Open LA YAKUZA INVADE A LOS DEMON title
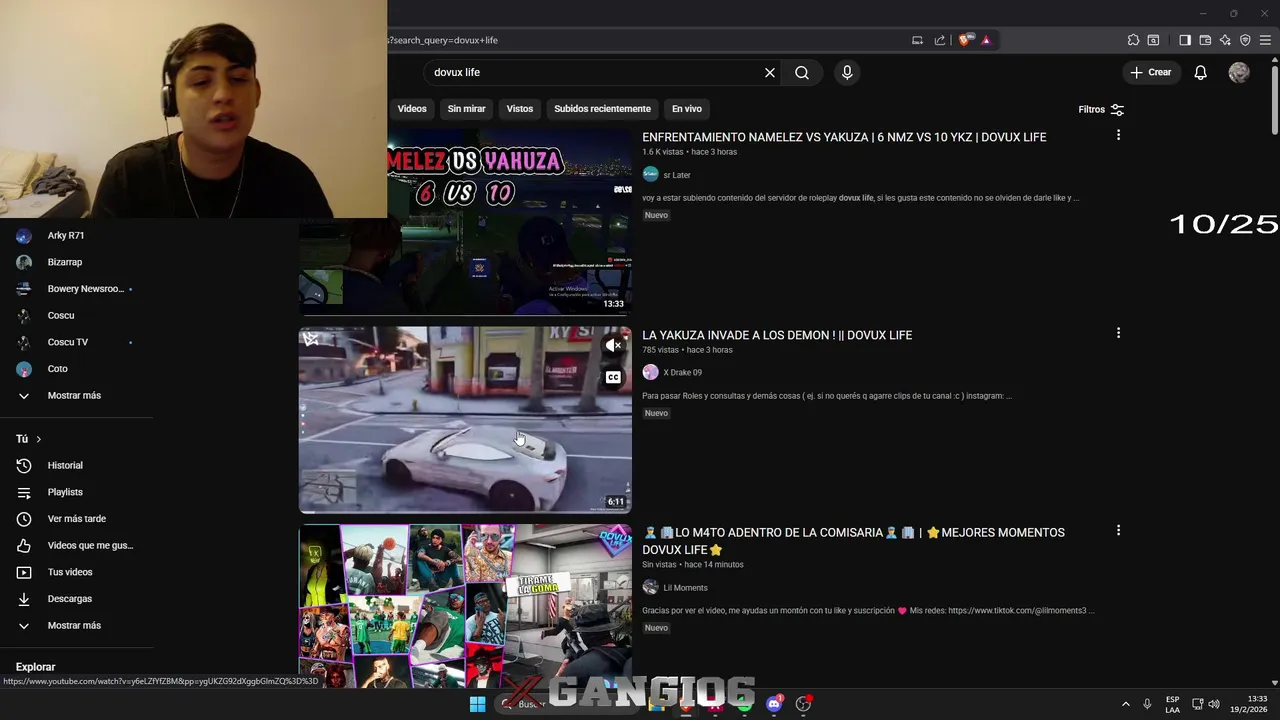 (777, 335)
